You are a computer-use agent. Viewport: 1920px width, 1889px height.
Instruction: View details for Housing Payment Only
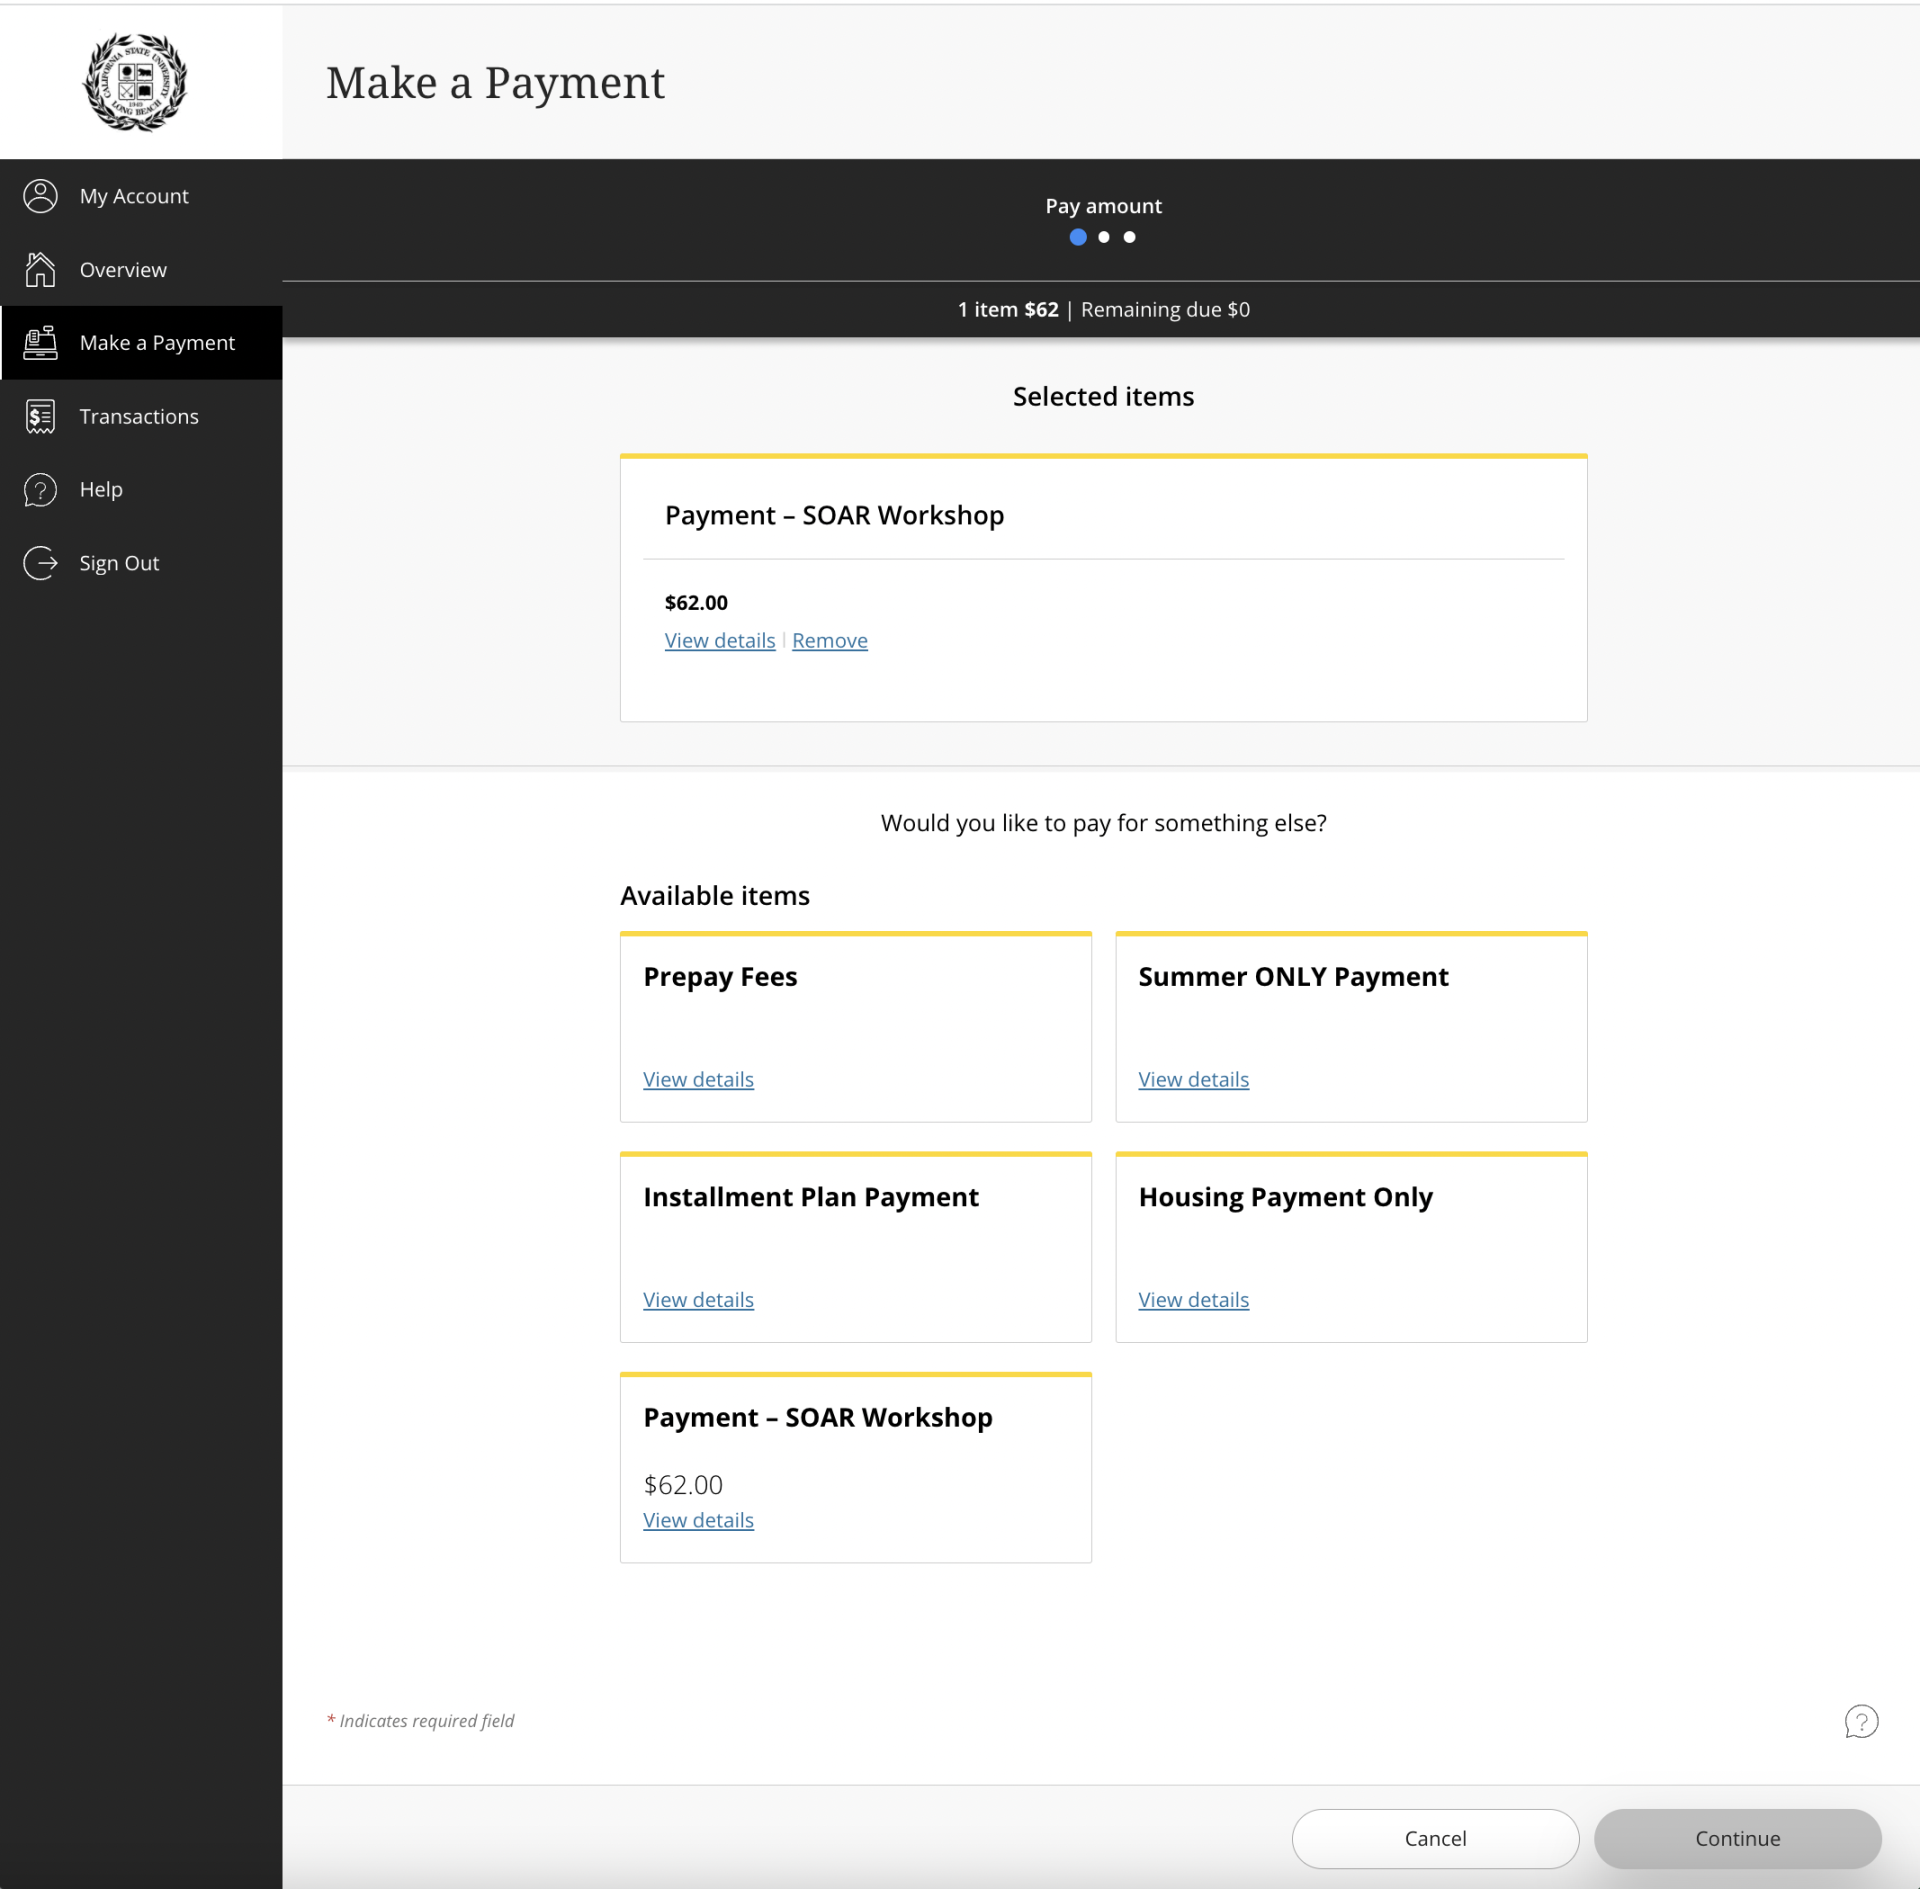[x=1192, y=1299]
